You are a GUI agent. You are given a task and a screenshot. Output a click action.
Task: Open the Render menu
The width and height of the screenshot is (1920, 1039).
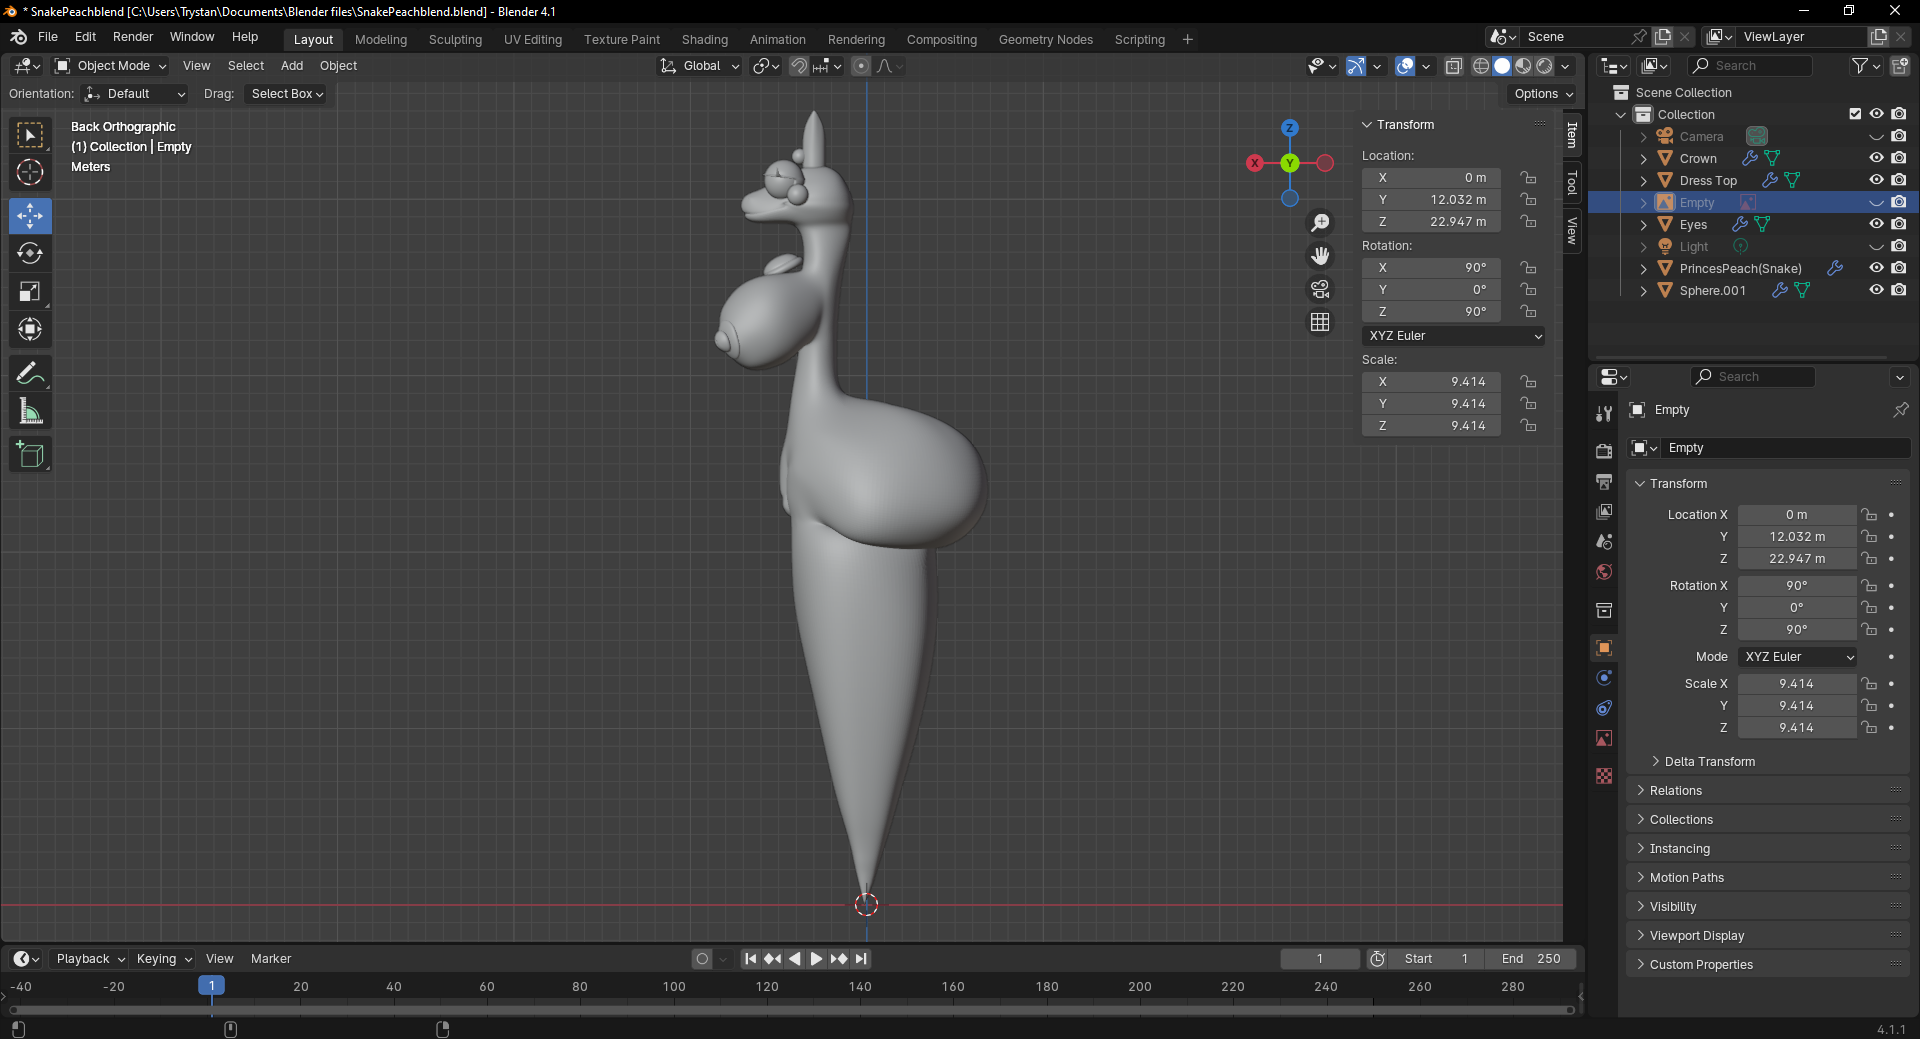(x=133, y=37)
